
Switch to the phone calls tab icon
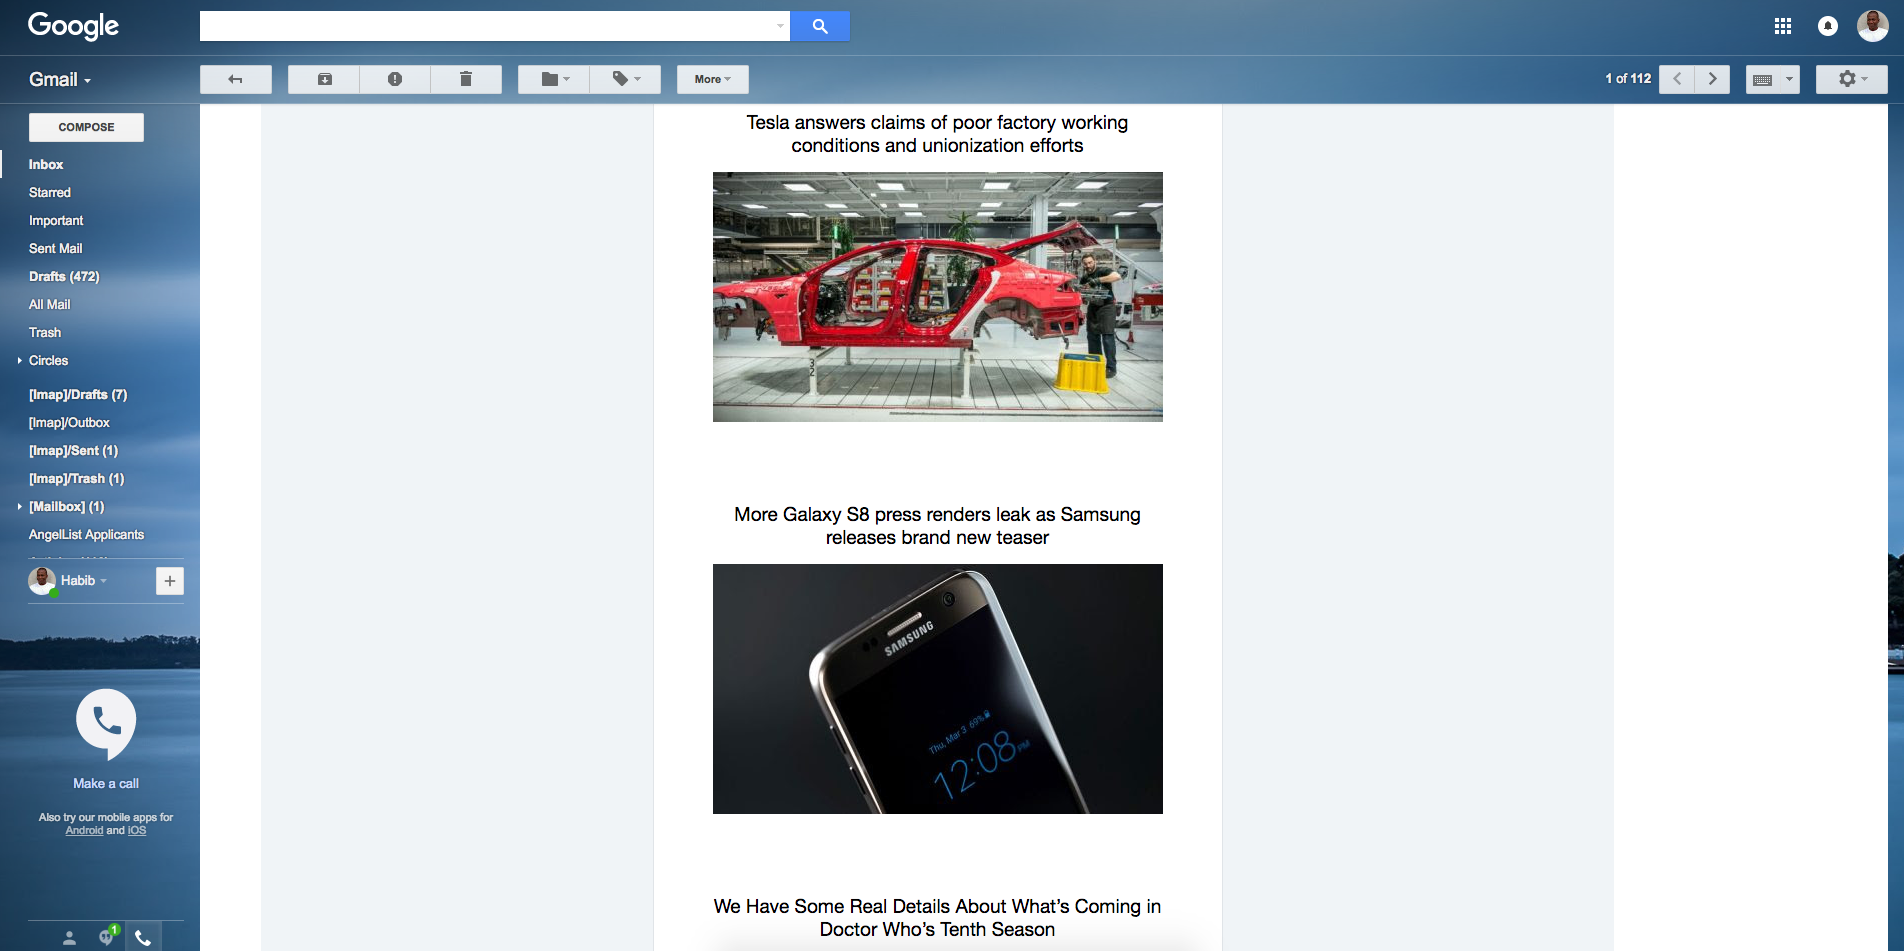[x=143, y=938]
